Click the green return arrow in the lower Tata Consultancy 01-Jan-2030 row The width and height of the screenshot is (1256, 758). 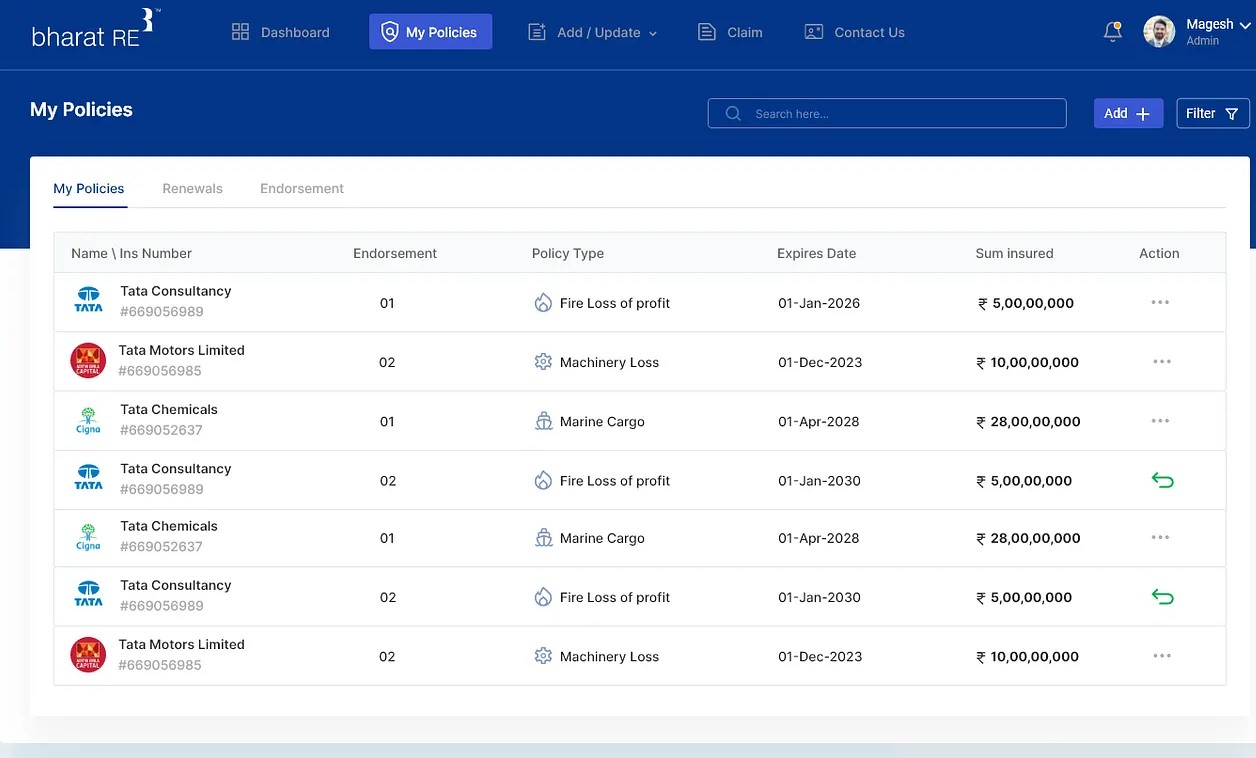click(x=1162, y=597)
